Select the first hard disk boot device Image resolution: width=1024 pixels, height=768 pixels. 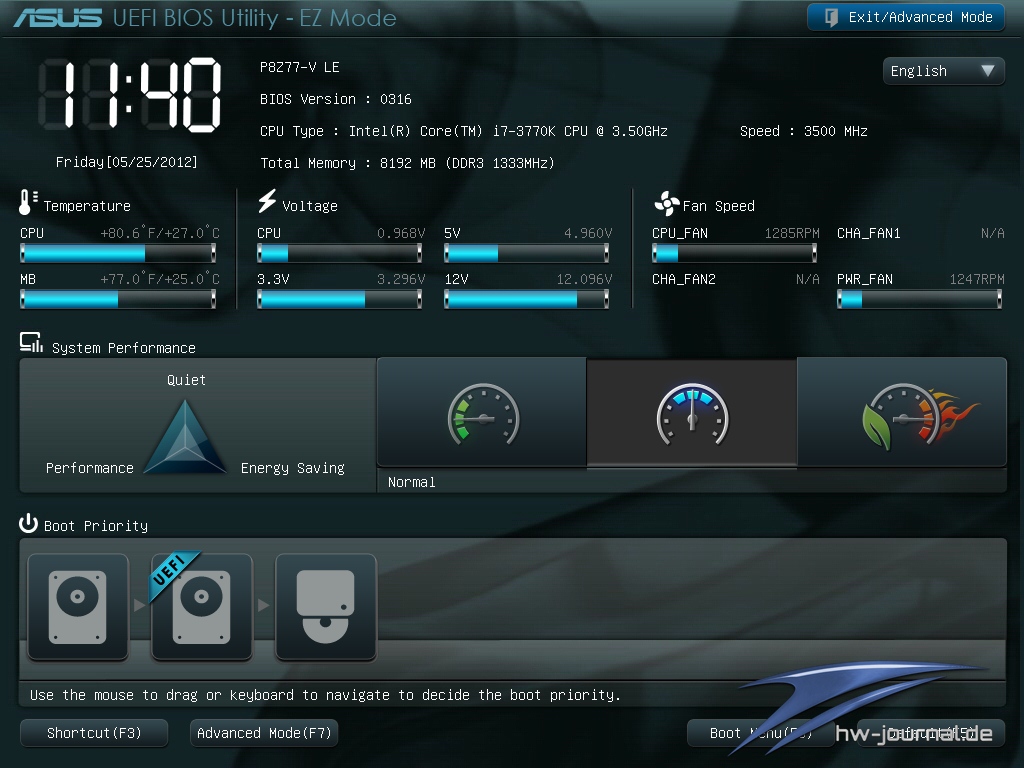(78, 607)
